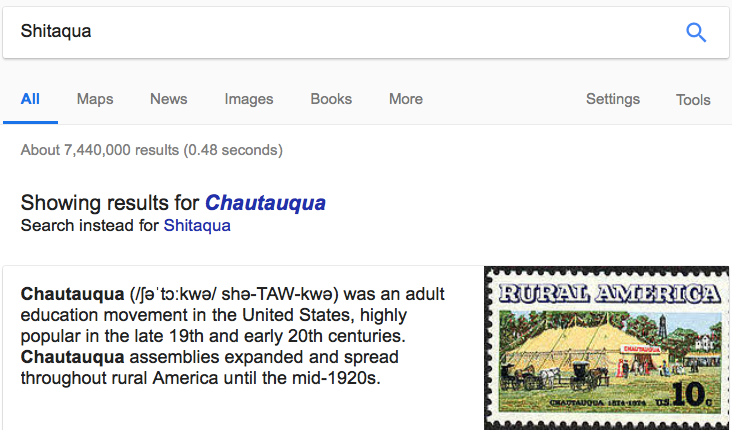Open the News tab
The width and height of the screenshot is (732, 430).
pos(168,99)
